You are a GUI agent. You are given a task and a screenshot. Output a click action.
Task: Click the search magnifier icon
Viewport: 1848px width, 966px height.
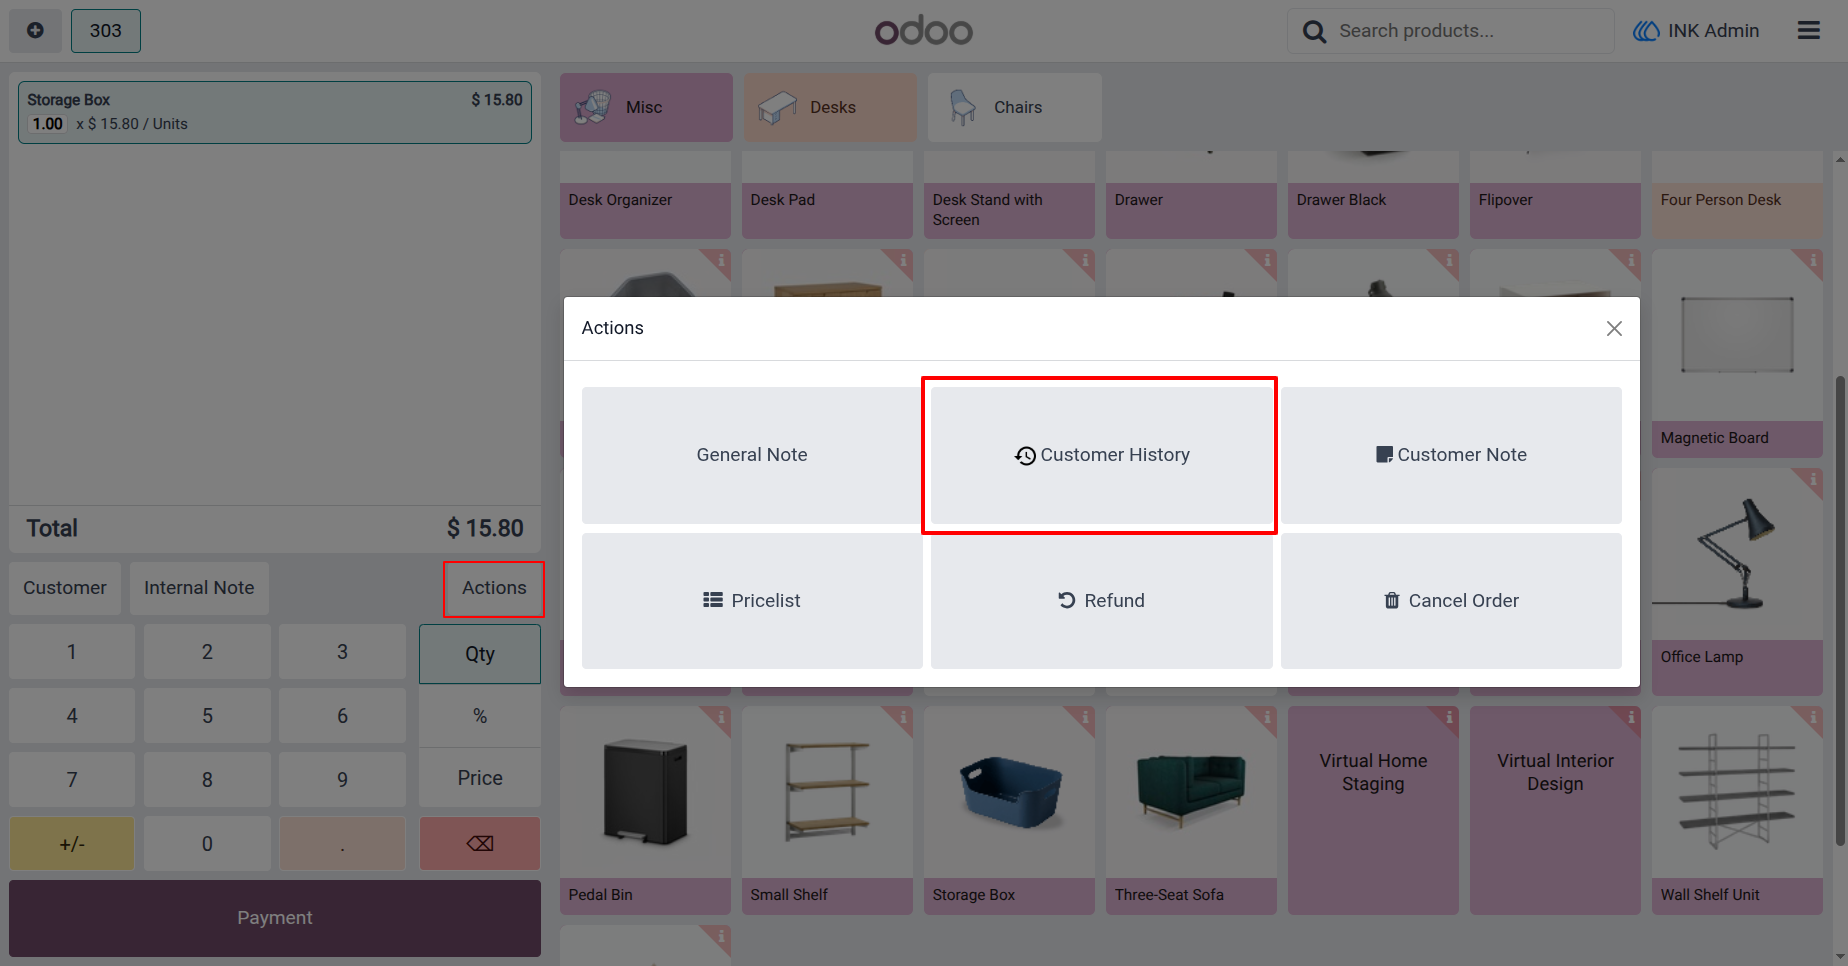(x=1314, y=31)
